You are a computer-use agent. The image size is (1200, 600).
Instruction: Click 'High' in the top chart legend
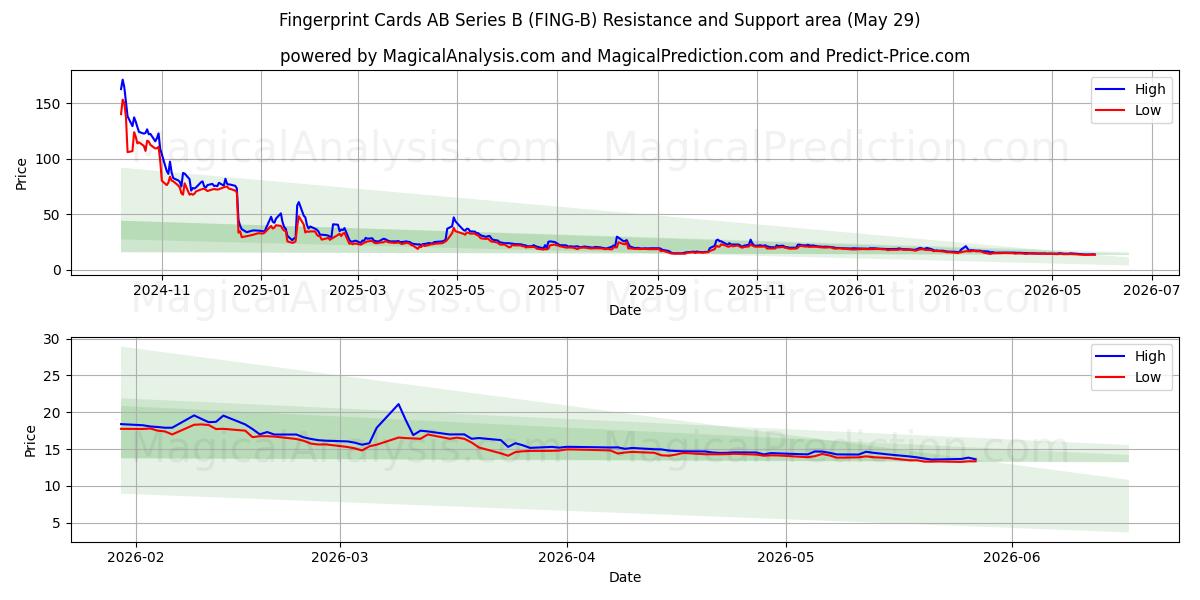click(1149, 89)
